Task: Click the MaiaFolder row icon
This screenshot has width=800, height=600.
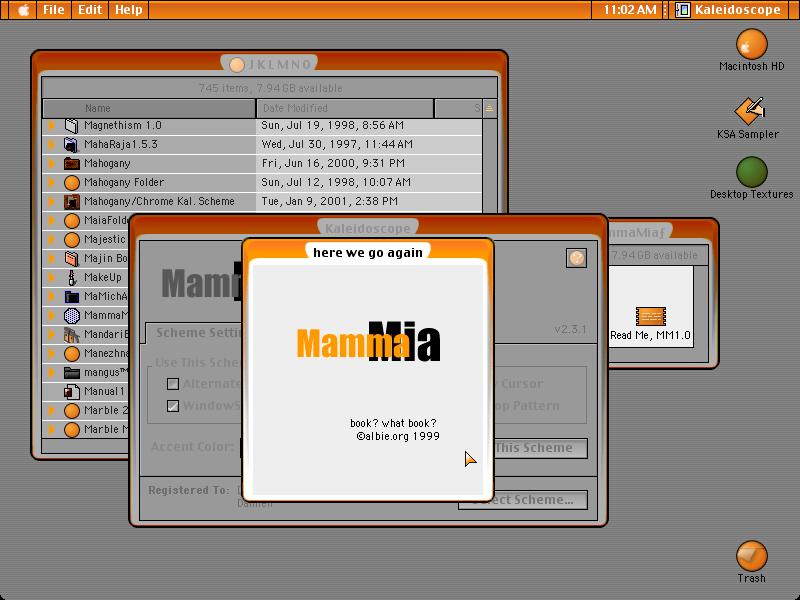Action: [x=72, y=220]
